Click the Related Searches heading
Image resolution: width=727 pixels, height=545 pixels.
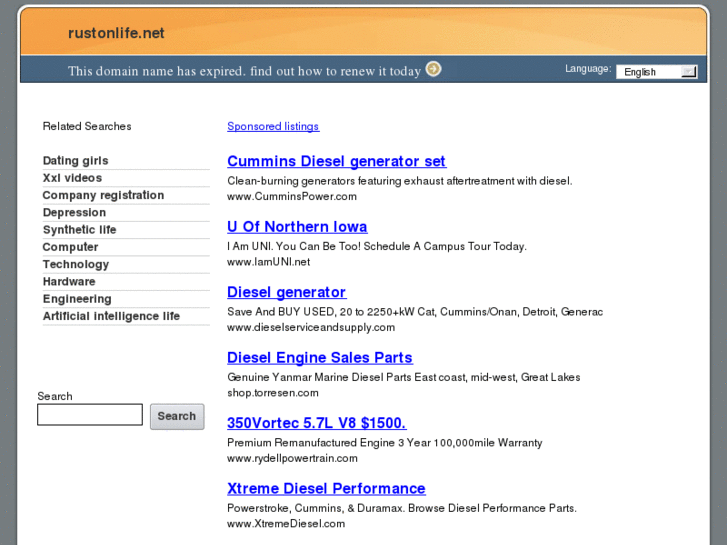click(87, 126)
